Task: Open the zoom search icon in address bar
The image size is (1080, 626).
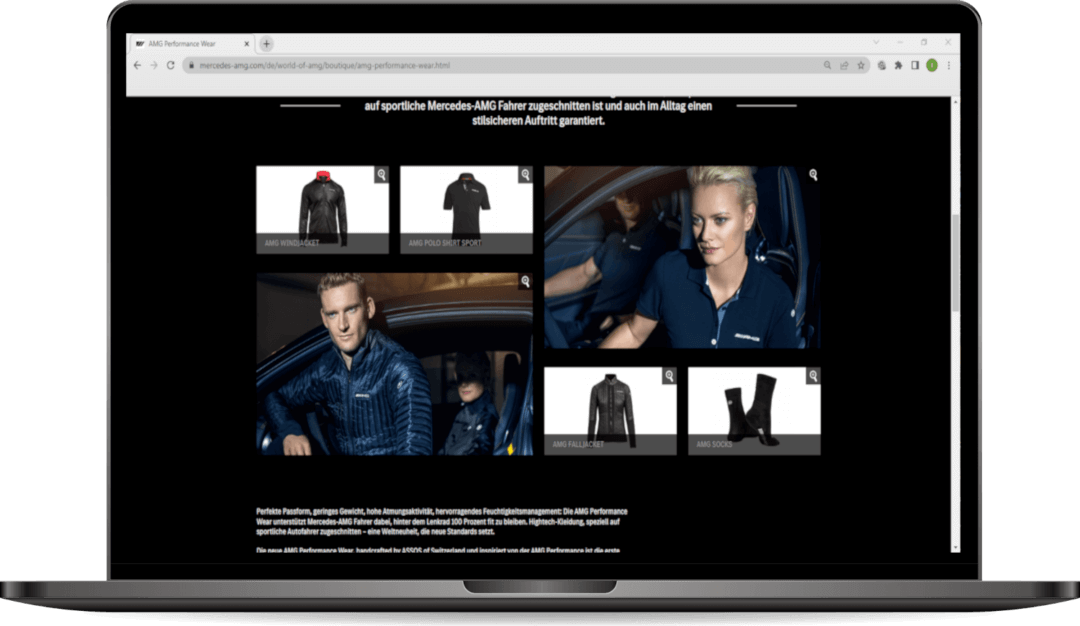Action: [827, 65]
